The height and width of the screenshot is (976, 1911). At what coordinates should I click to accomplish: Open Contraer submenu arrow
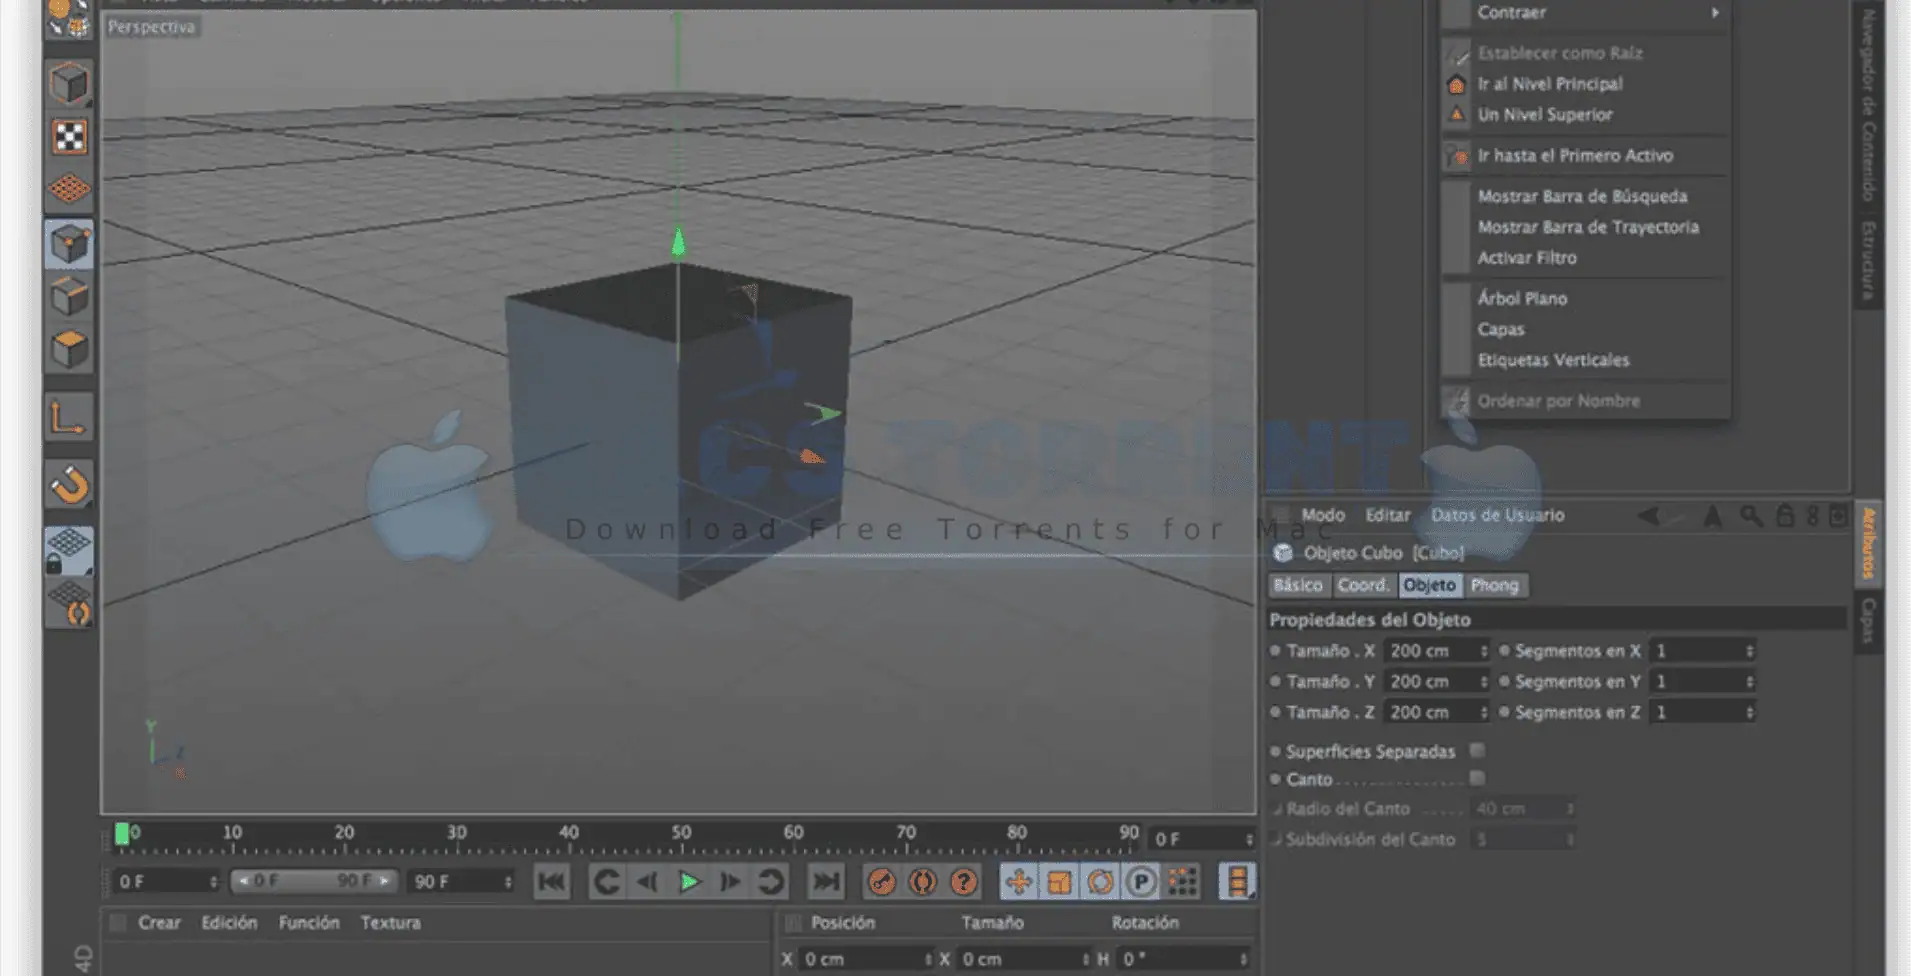point(1715,12)
